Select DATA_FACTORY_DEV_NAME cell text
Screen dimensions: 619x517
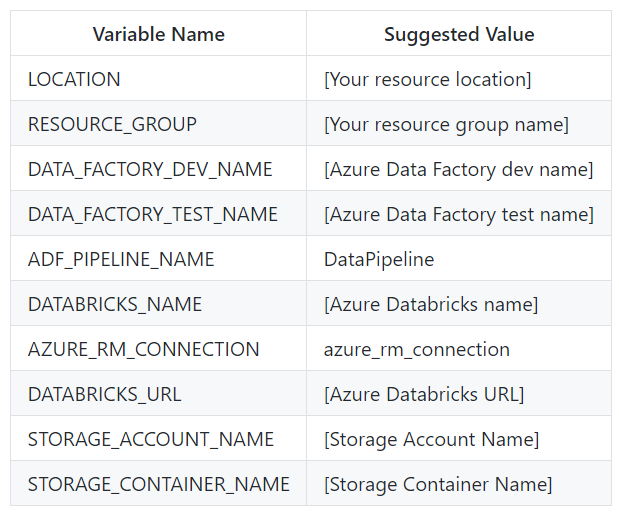(x=150, y=169)
